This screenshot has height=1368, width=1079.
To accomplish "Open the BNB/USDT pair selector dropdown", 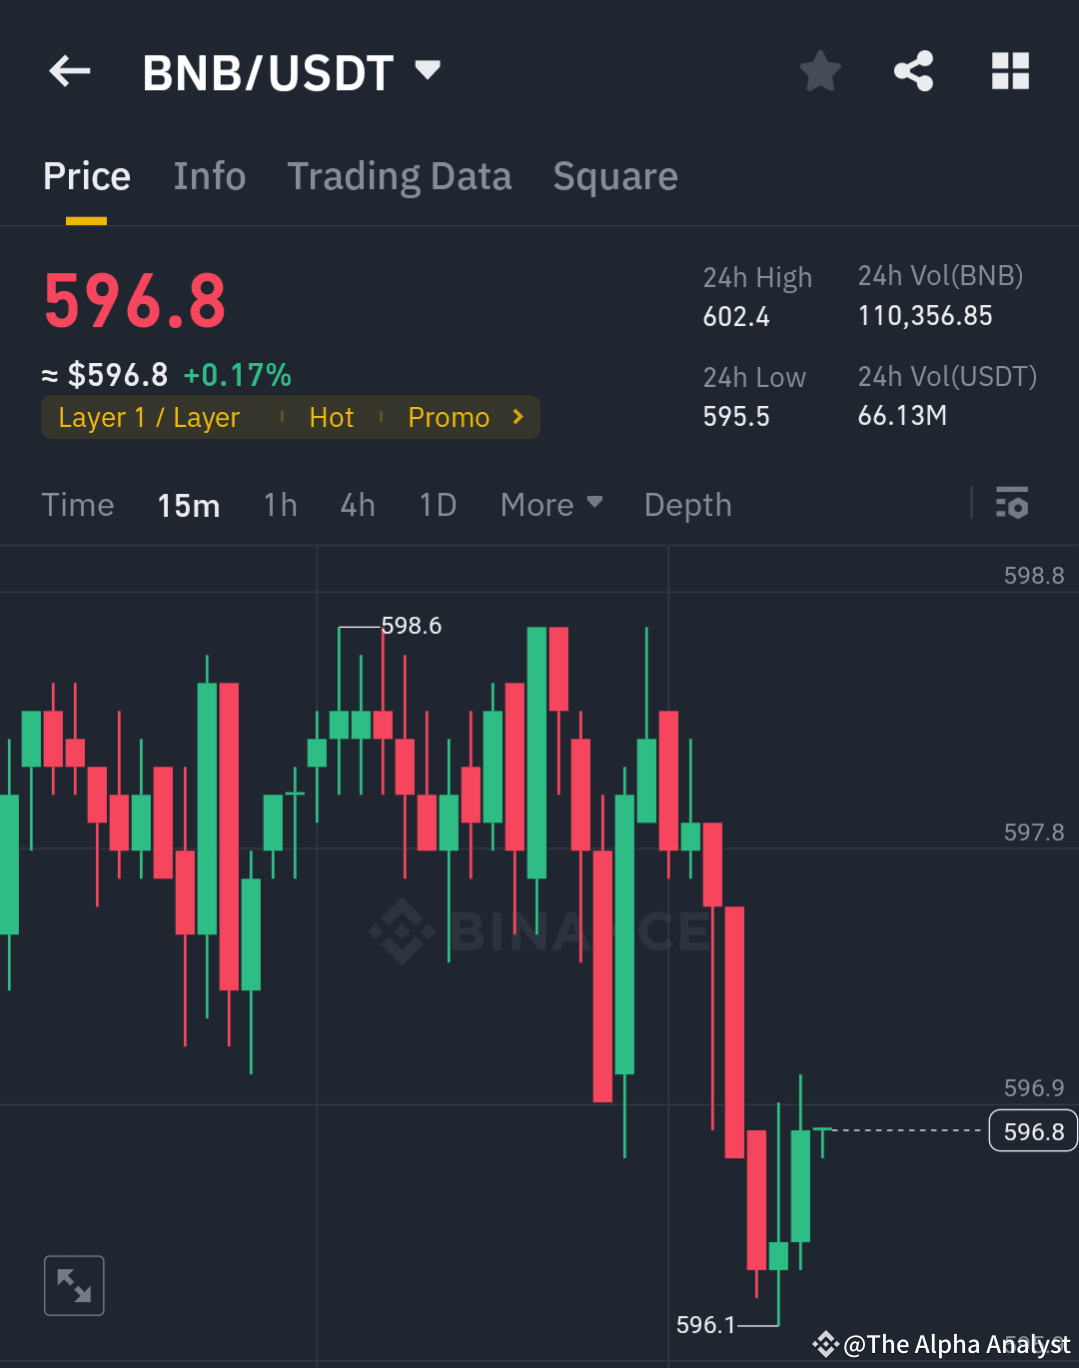I will click(x=427, y=70).
